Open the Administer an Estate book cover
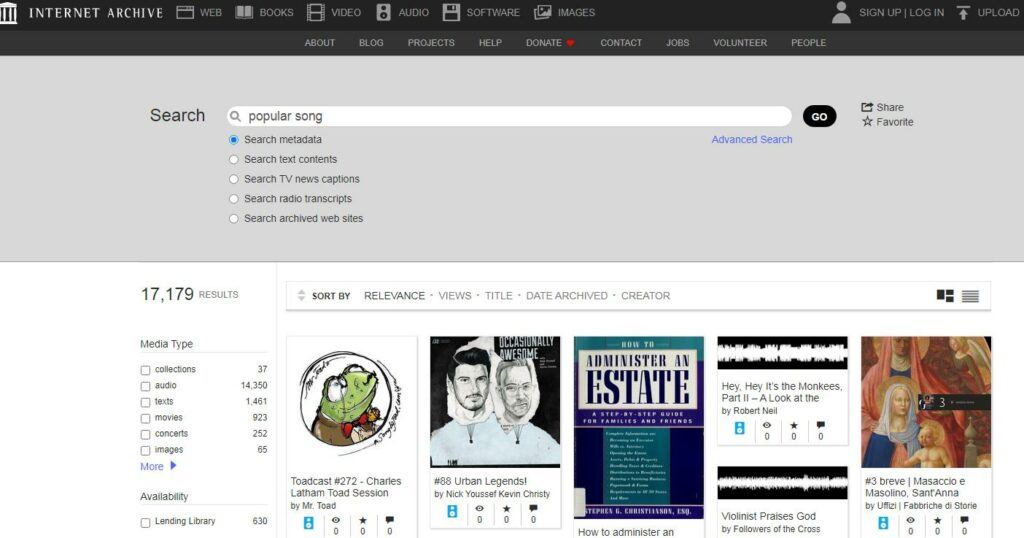 639,428
